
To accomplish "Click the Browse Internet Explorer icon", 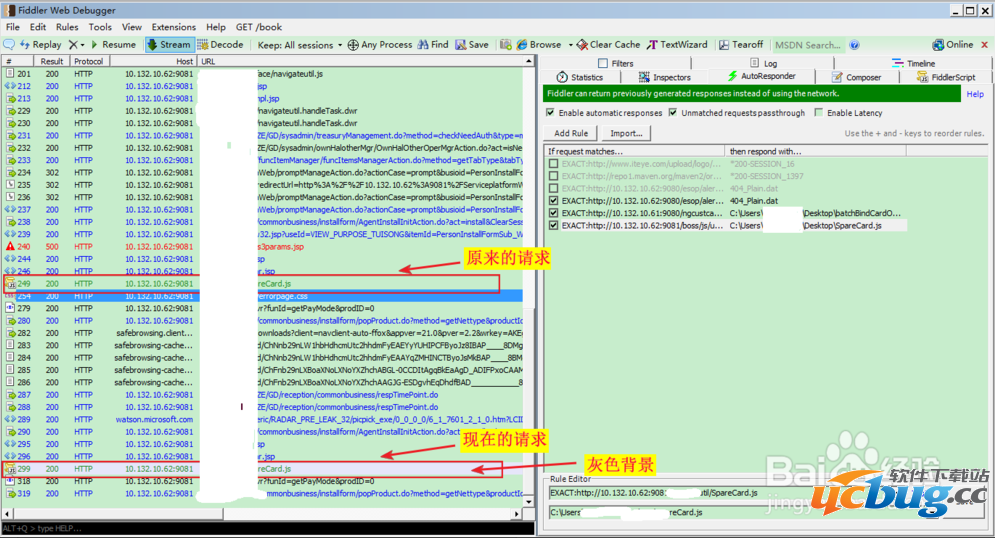I will (522, 44).
